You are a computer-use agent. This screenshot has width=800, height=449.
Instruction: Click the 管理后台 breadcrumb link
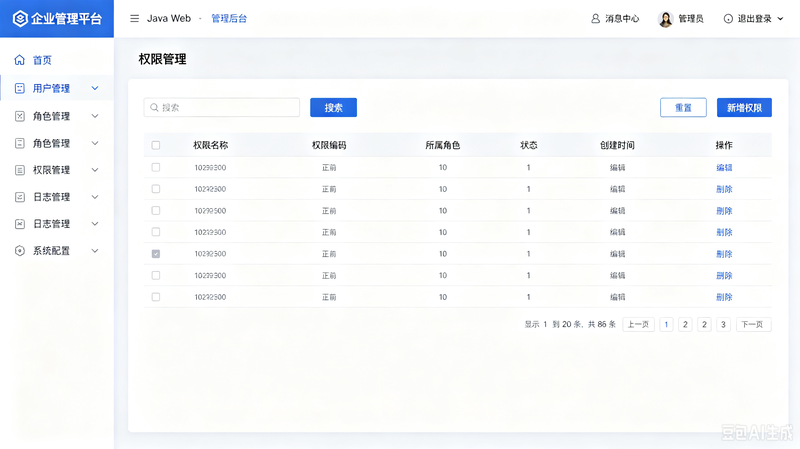229,18
